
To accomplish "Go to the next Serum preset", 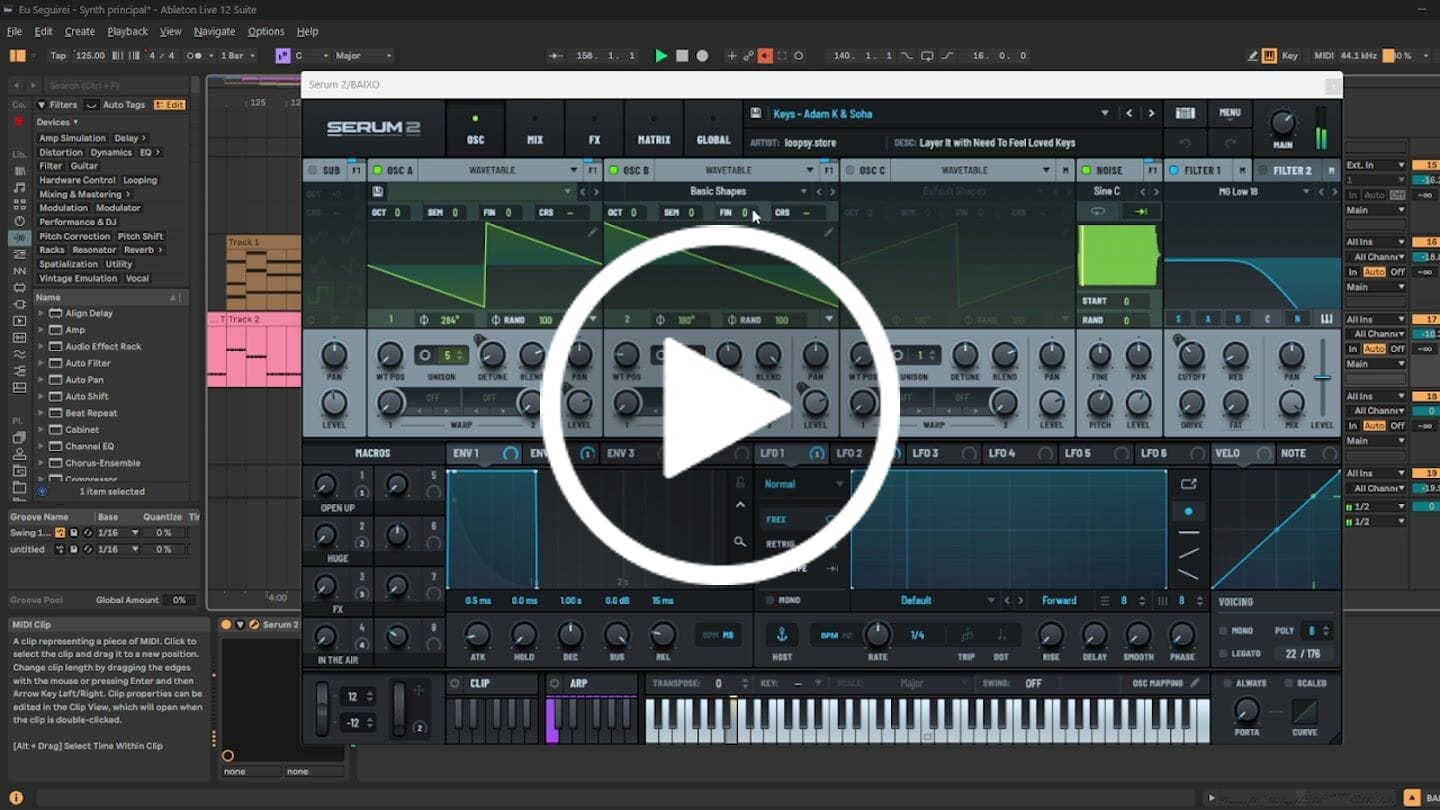I will point(1151,114).
